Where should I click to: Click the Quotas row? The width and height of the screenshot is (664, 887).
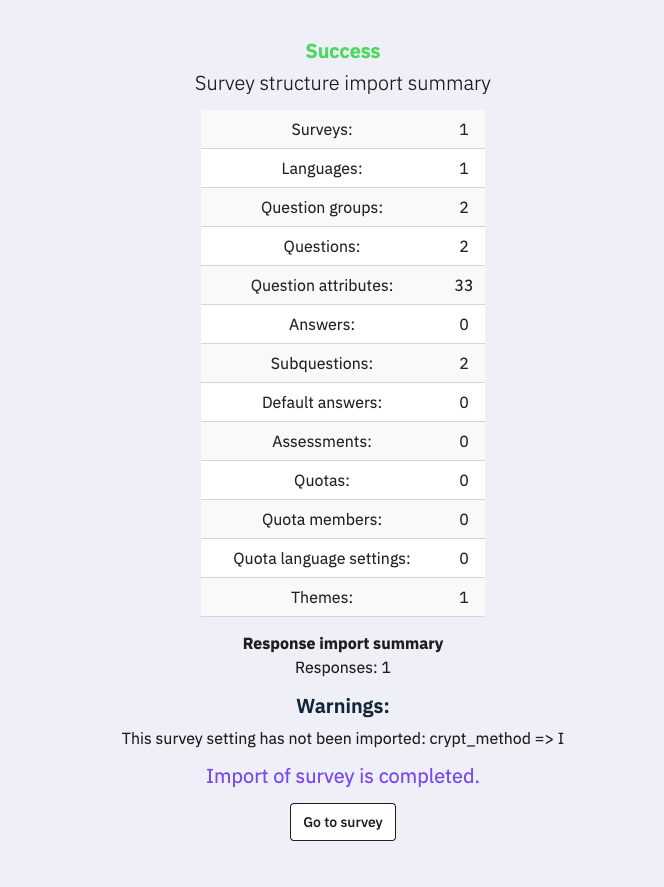point(343,481)
